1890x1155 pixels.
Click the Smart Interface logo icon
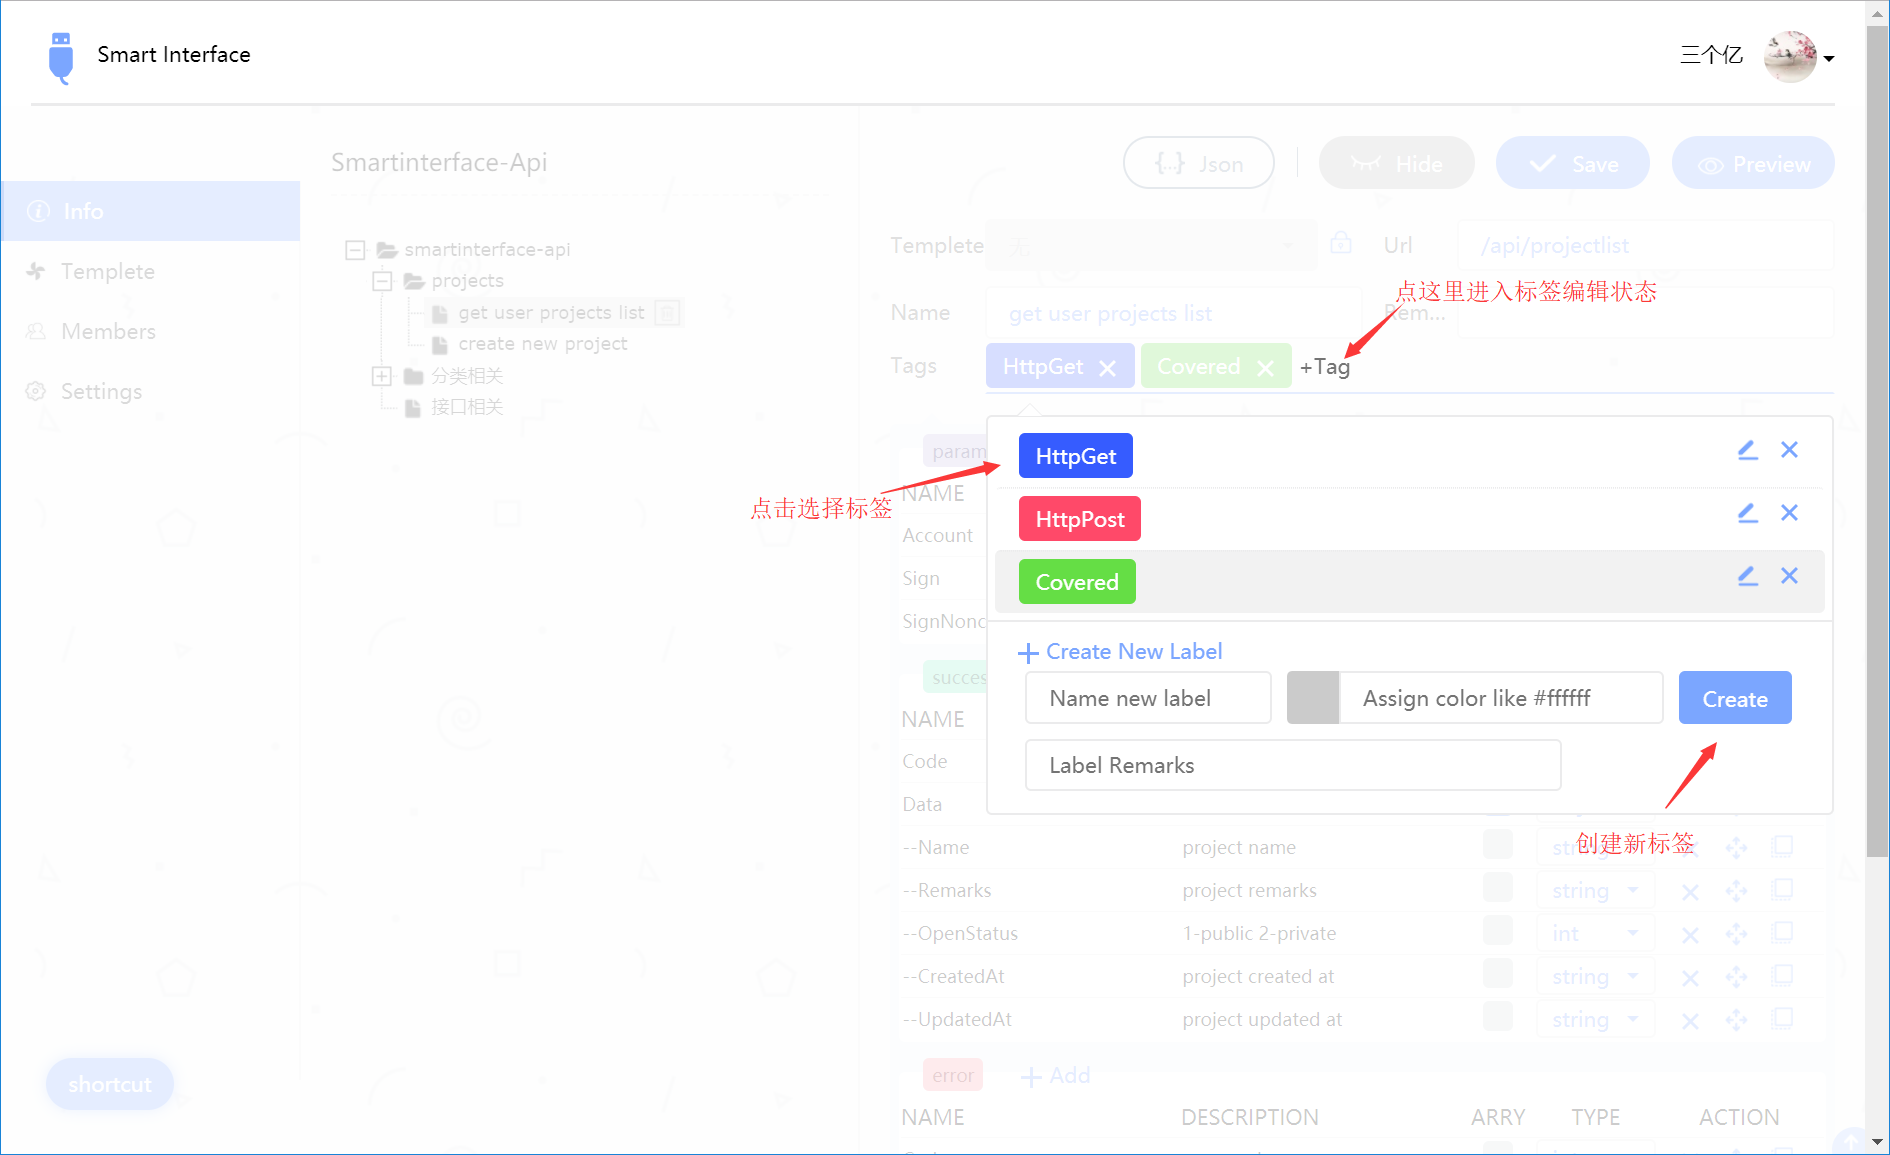coord(61,57)
